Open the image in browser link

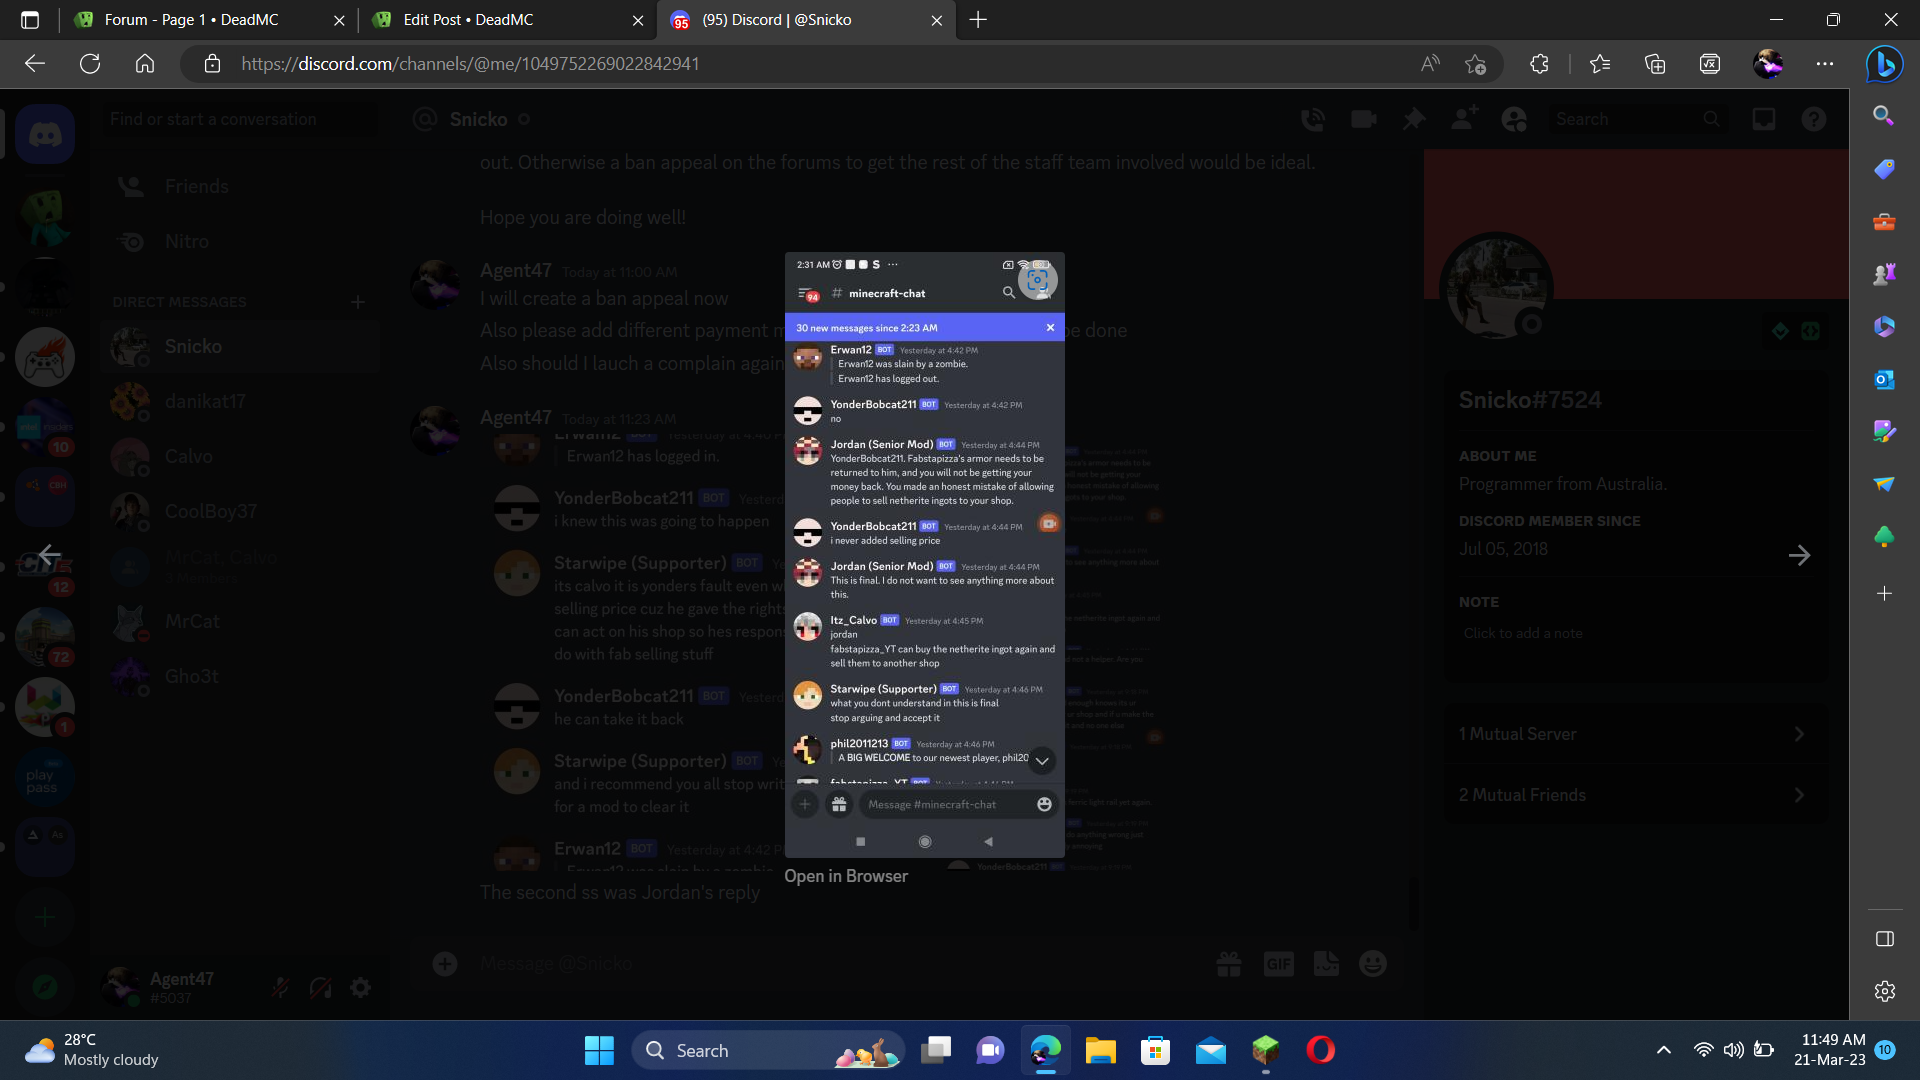(846, 876)
